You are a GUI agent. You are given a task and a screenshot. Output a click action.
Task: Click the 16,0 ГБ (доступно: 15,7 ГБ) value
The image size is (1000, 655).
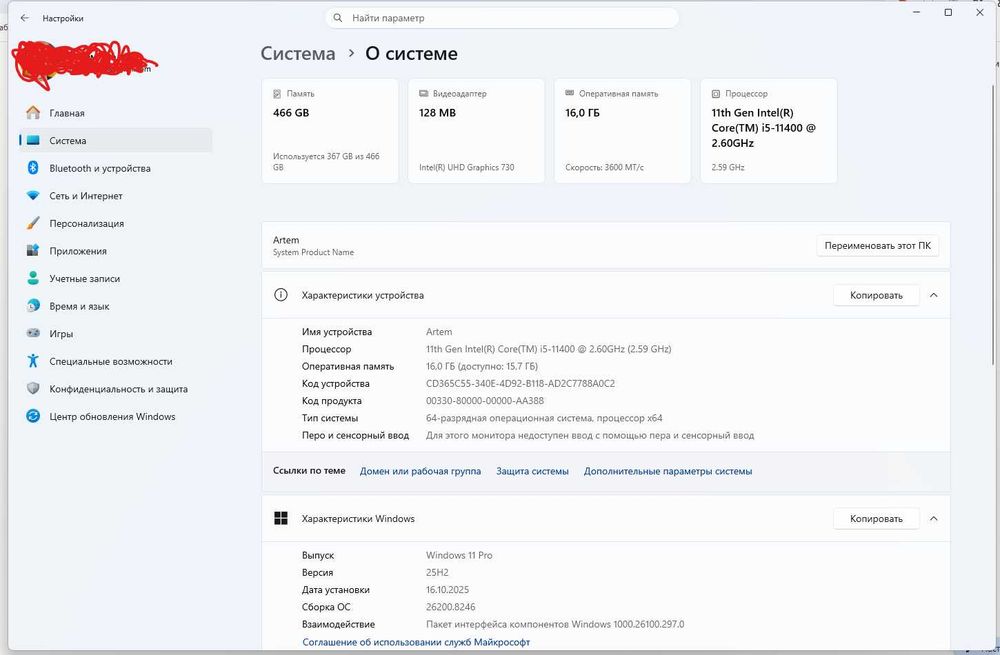[482, 366]
